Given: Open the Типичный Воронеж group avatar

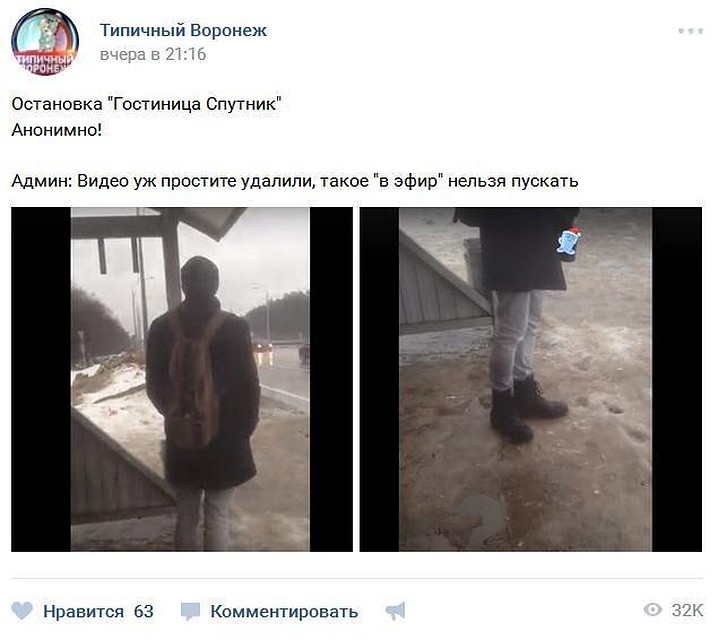Looking at the screenshot, I should (x=45, y=42).
